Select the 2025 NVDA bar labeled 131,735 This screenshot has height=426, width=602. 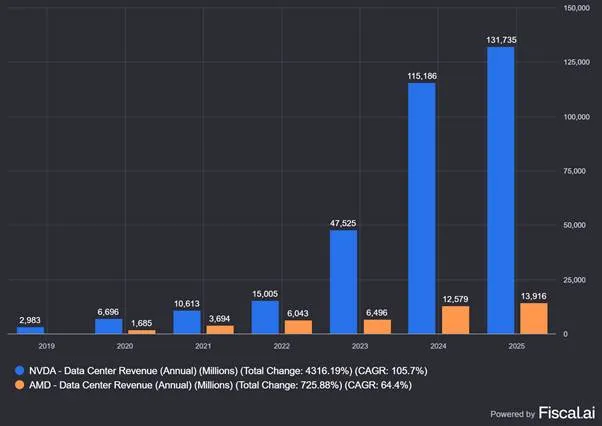501,190
